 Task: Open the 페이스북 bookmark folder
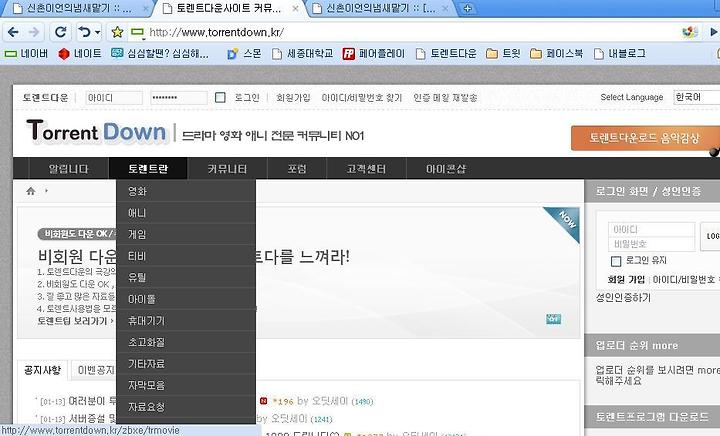click(x=556, y=54)
